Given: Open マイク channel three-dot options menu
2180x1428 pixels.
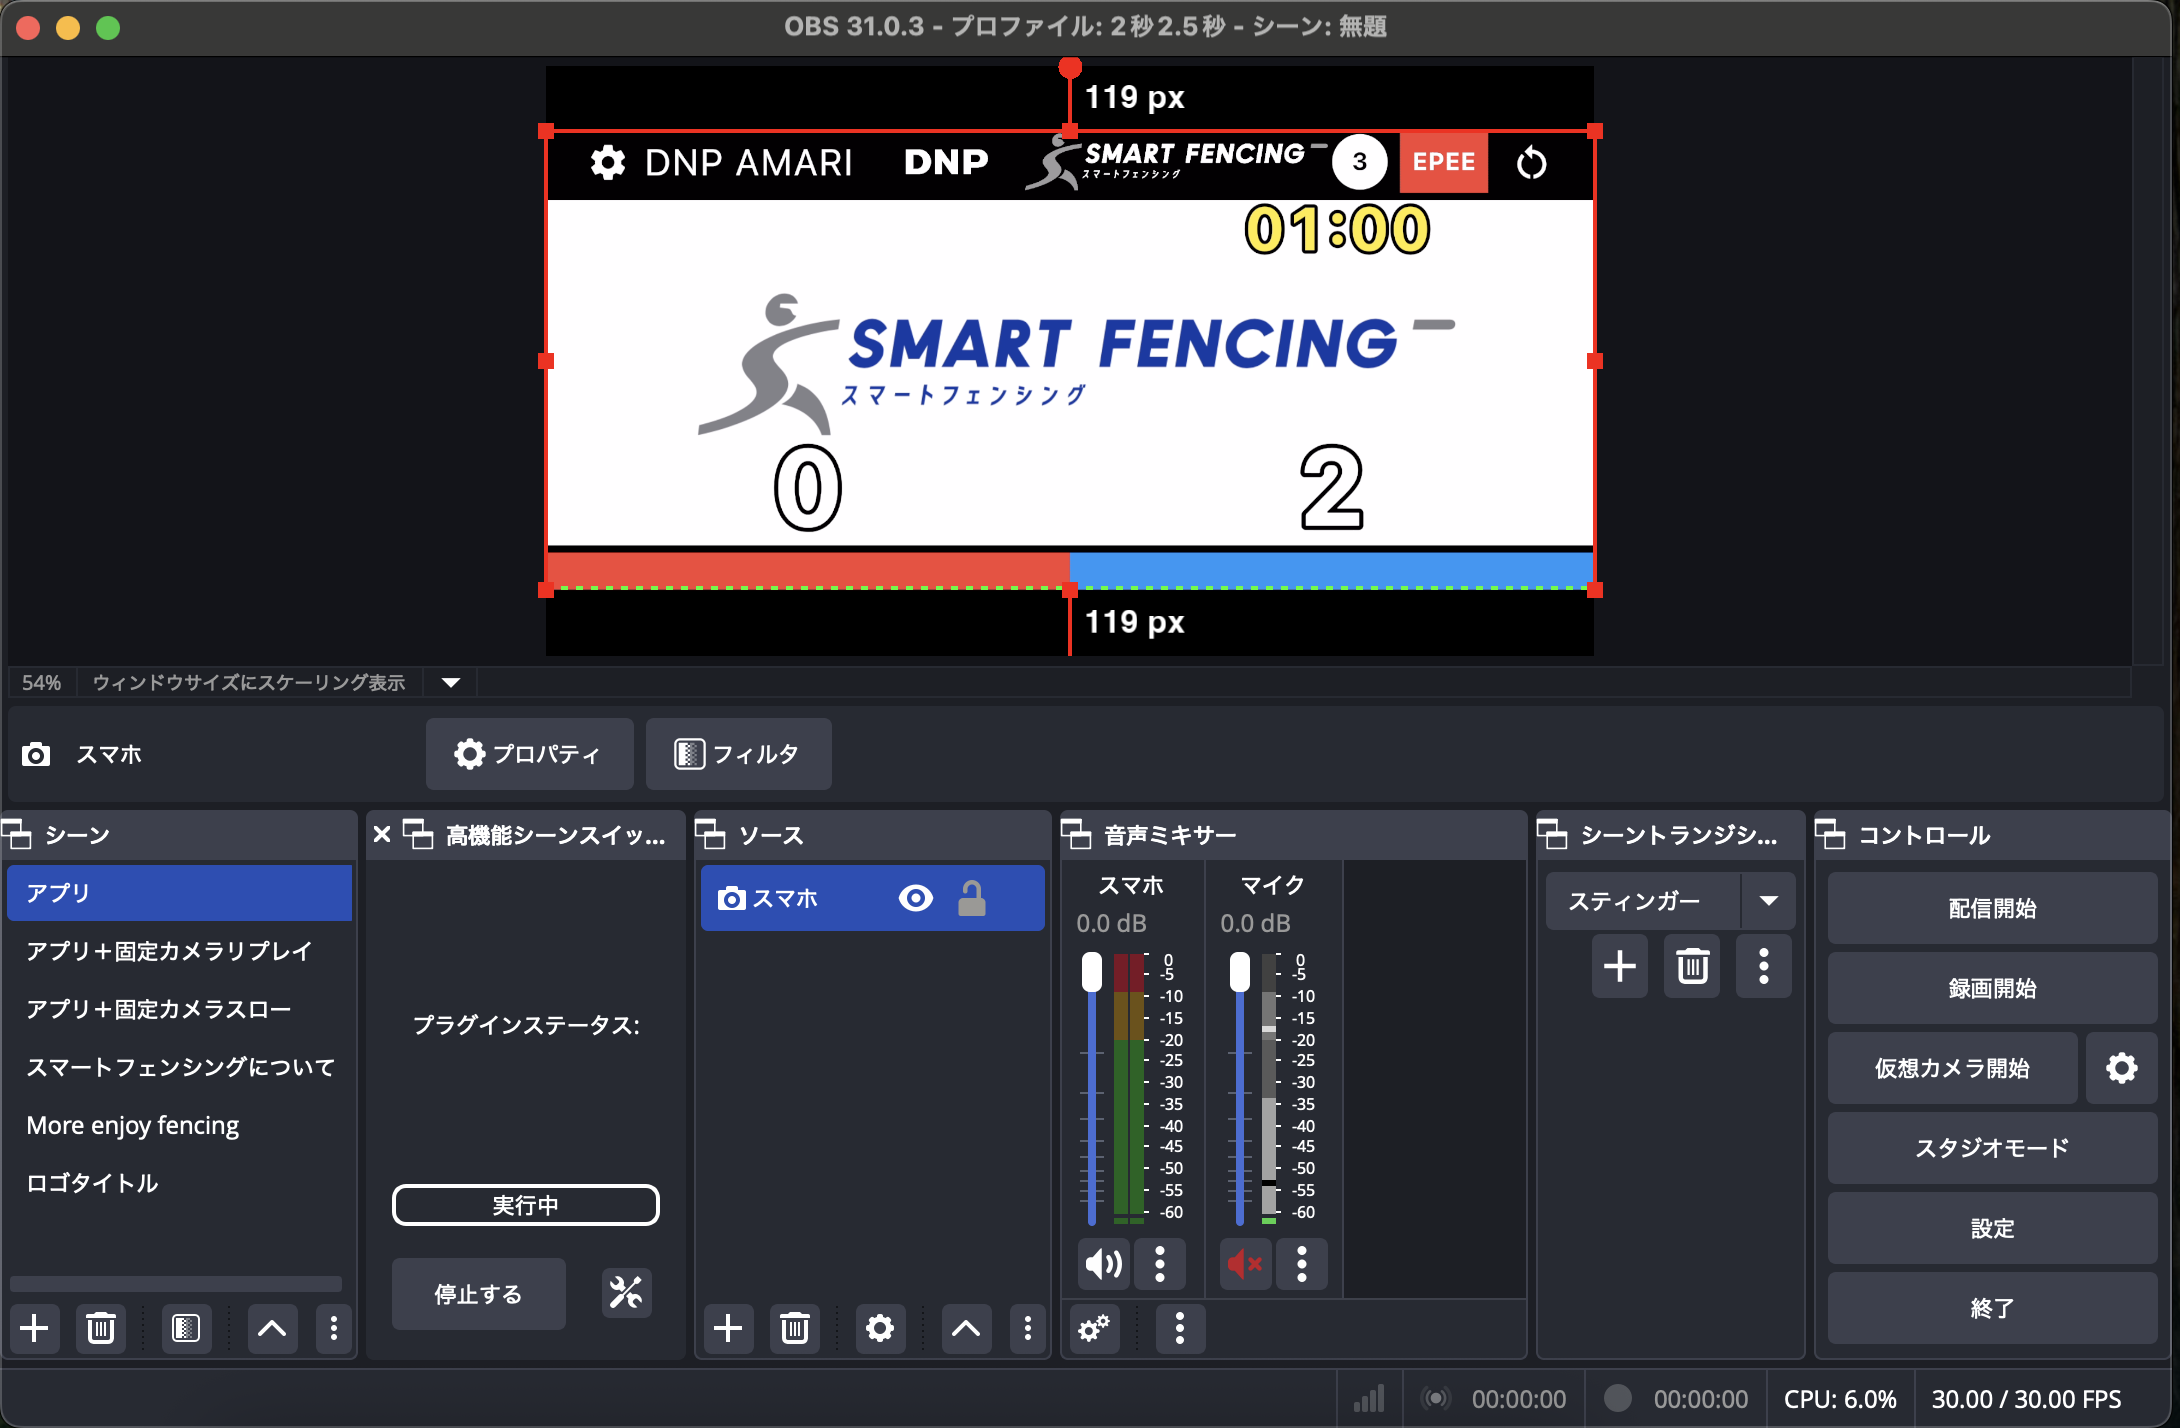Looking at the screenshot, I should (1301, 1264).
